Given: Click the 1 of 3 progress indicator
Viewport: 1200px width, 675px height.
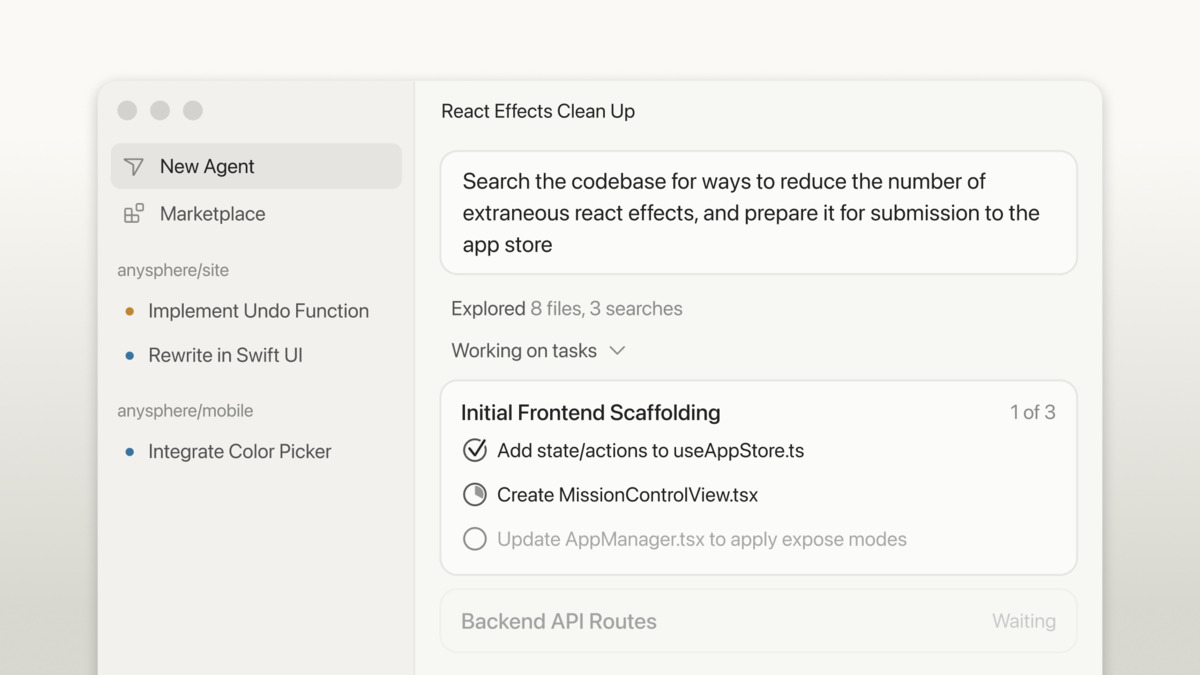Looking at the screenshot, I should (x=1032, y=411).
